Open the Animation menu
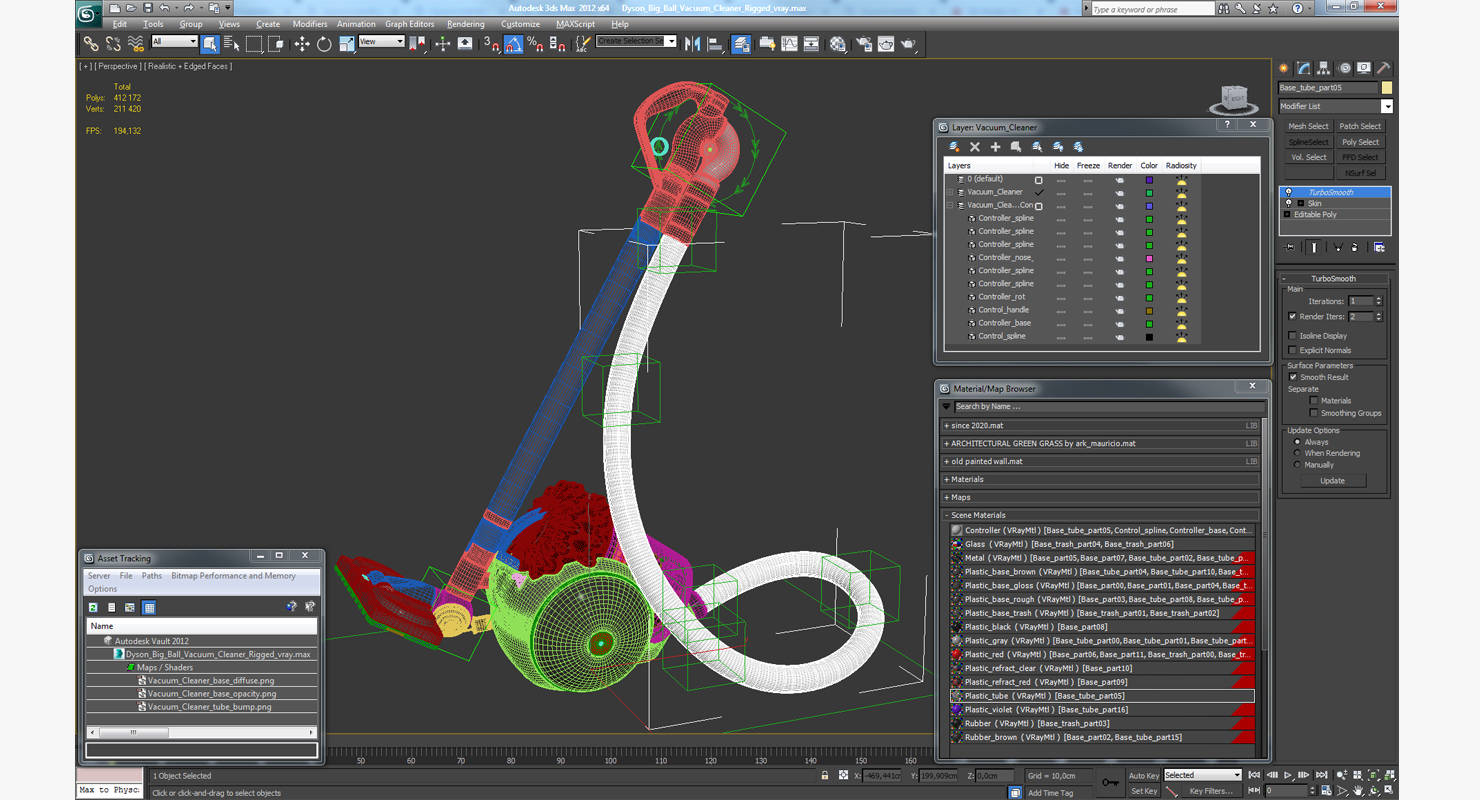The width and height of the screenshot is (1480, 800). tap(356, 24)
